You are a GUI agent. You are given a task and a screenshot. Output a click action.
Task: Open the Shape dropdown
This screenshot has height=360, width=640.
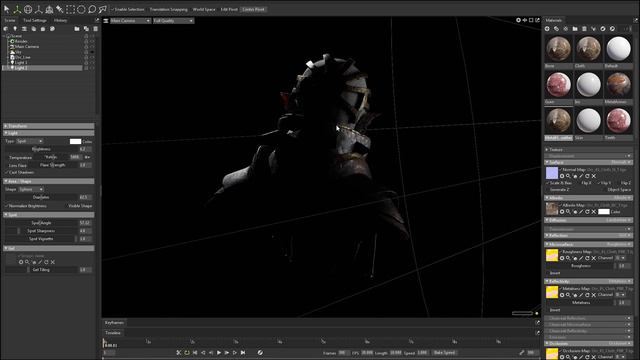31,189
